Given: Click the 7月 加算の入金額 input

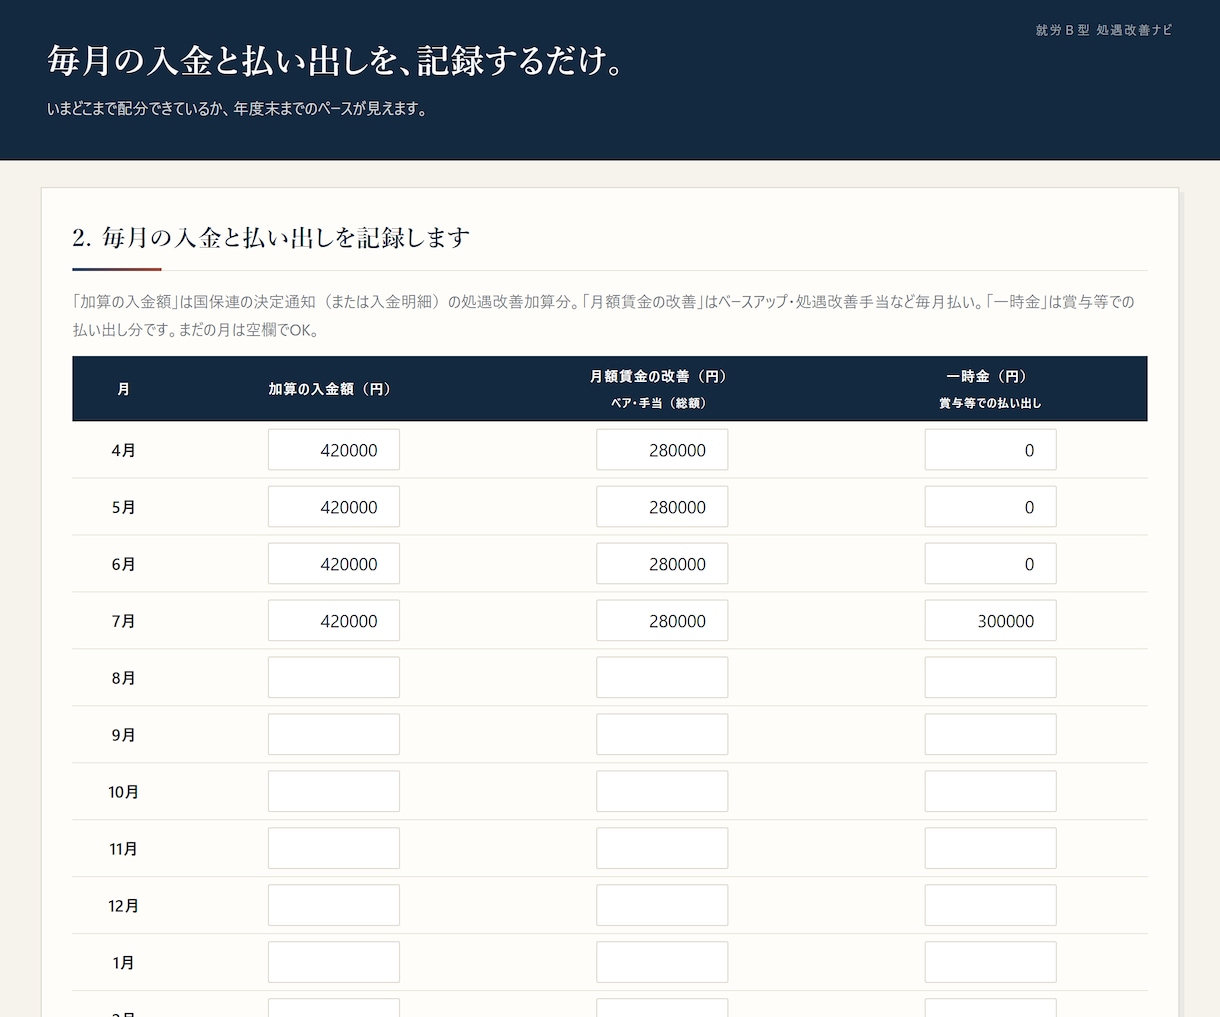Looking at the screenshot, I should [x=334, y=621].
